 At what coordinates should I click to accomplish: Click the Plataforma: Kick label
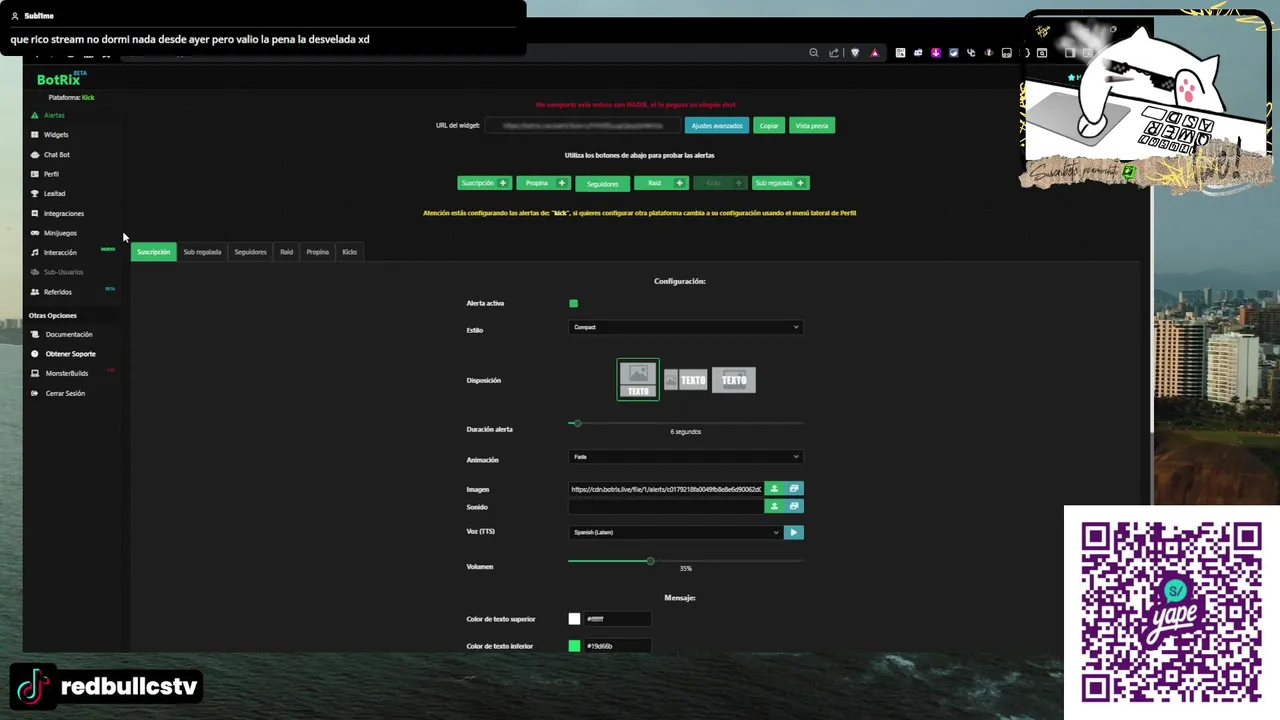[x=71, y=98]
